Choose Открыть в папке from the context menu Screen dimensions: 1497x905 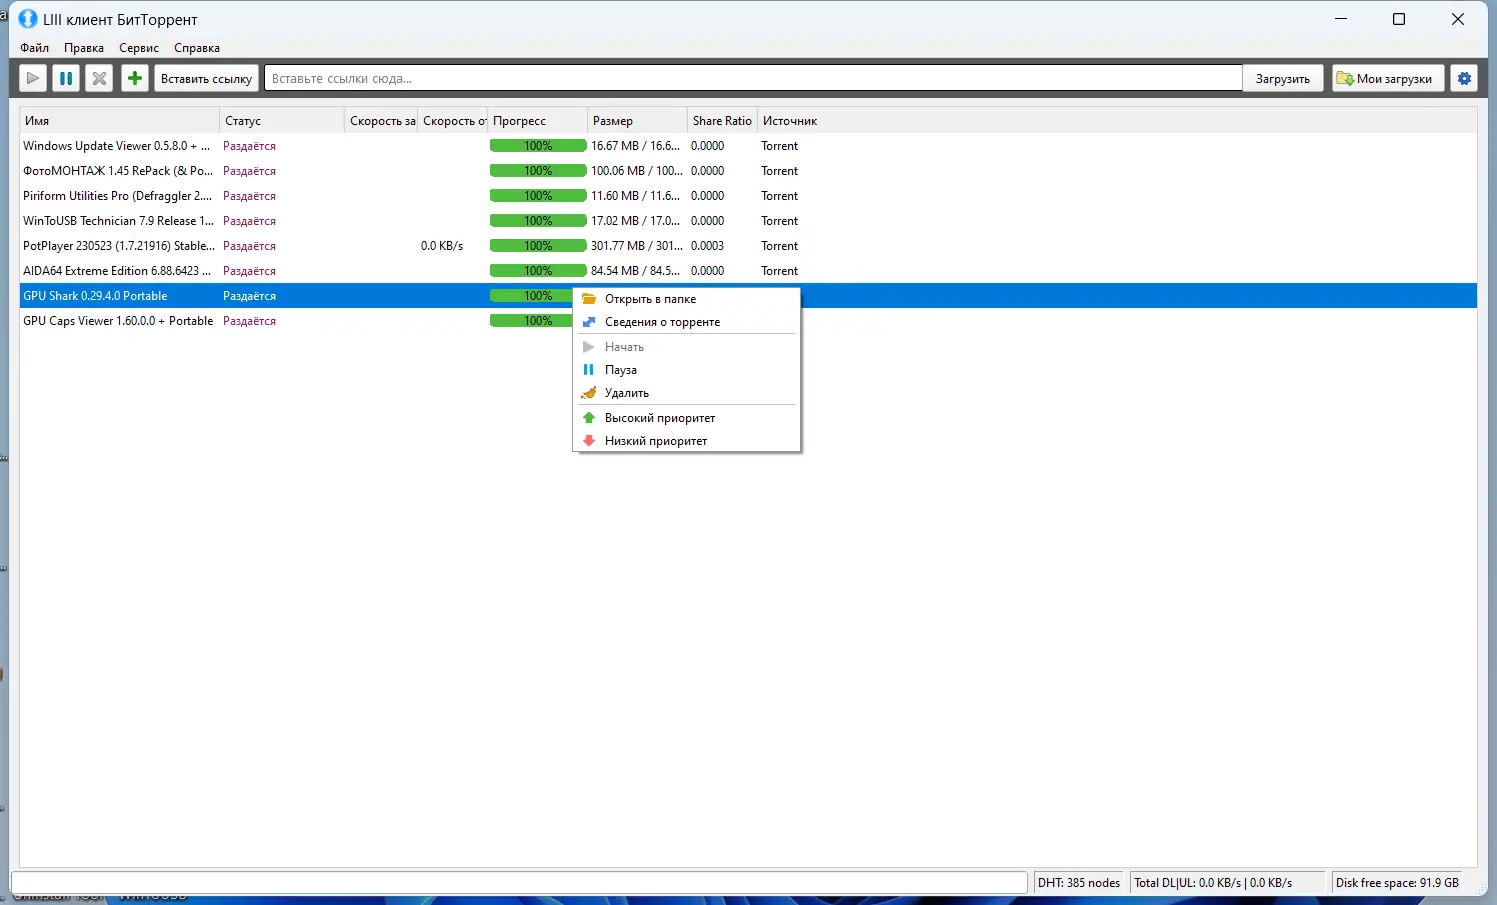pos(687,299)
